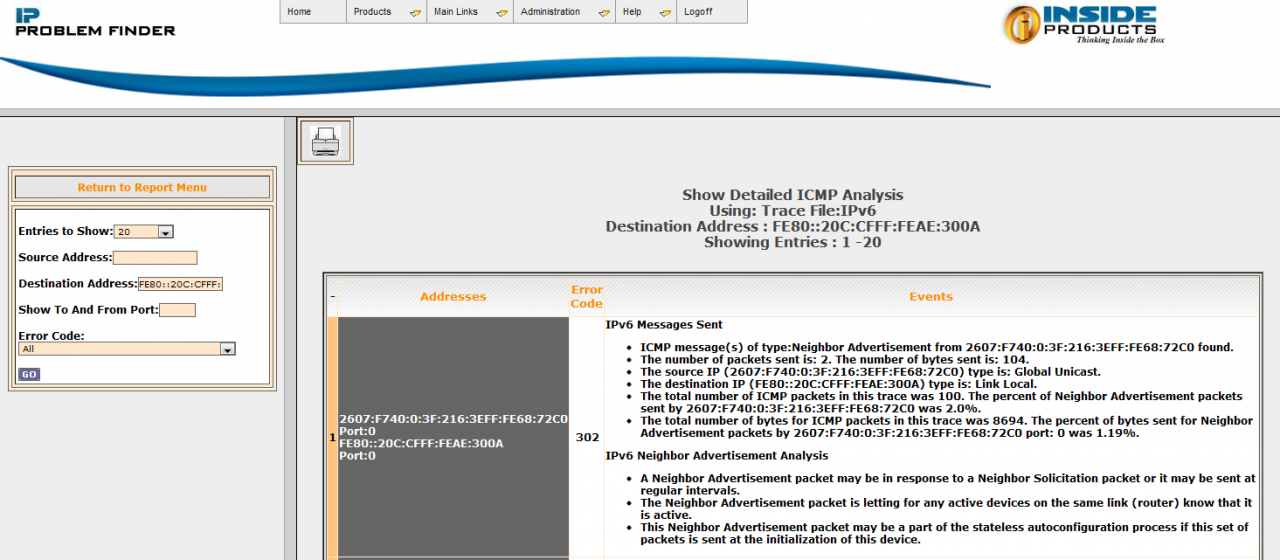Open the Administration menu
1280x560 pixels.
pos(564,12)
